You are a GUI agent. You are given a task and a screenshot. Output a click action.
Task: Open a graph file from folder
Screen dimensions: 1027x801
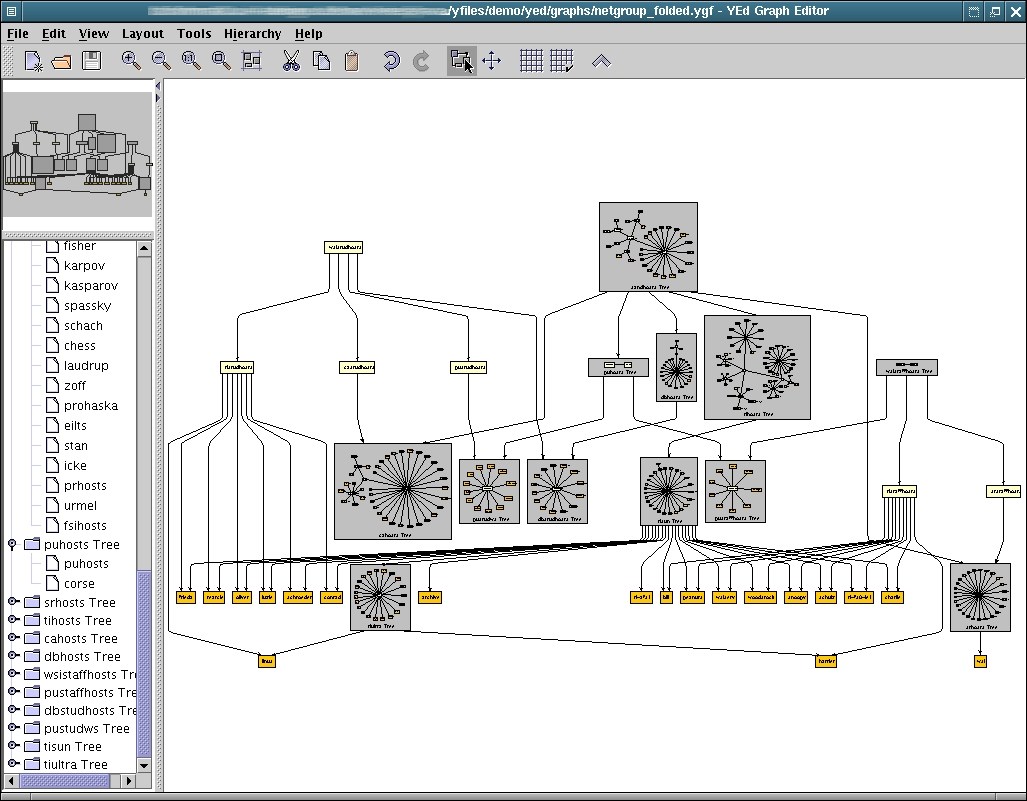click(x=61, y=61)
